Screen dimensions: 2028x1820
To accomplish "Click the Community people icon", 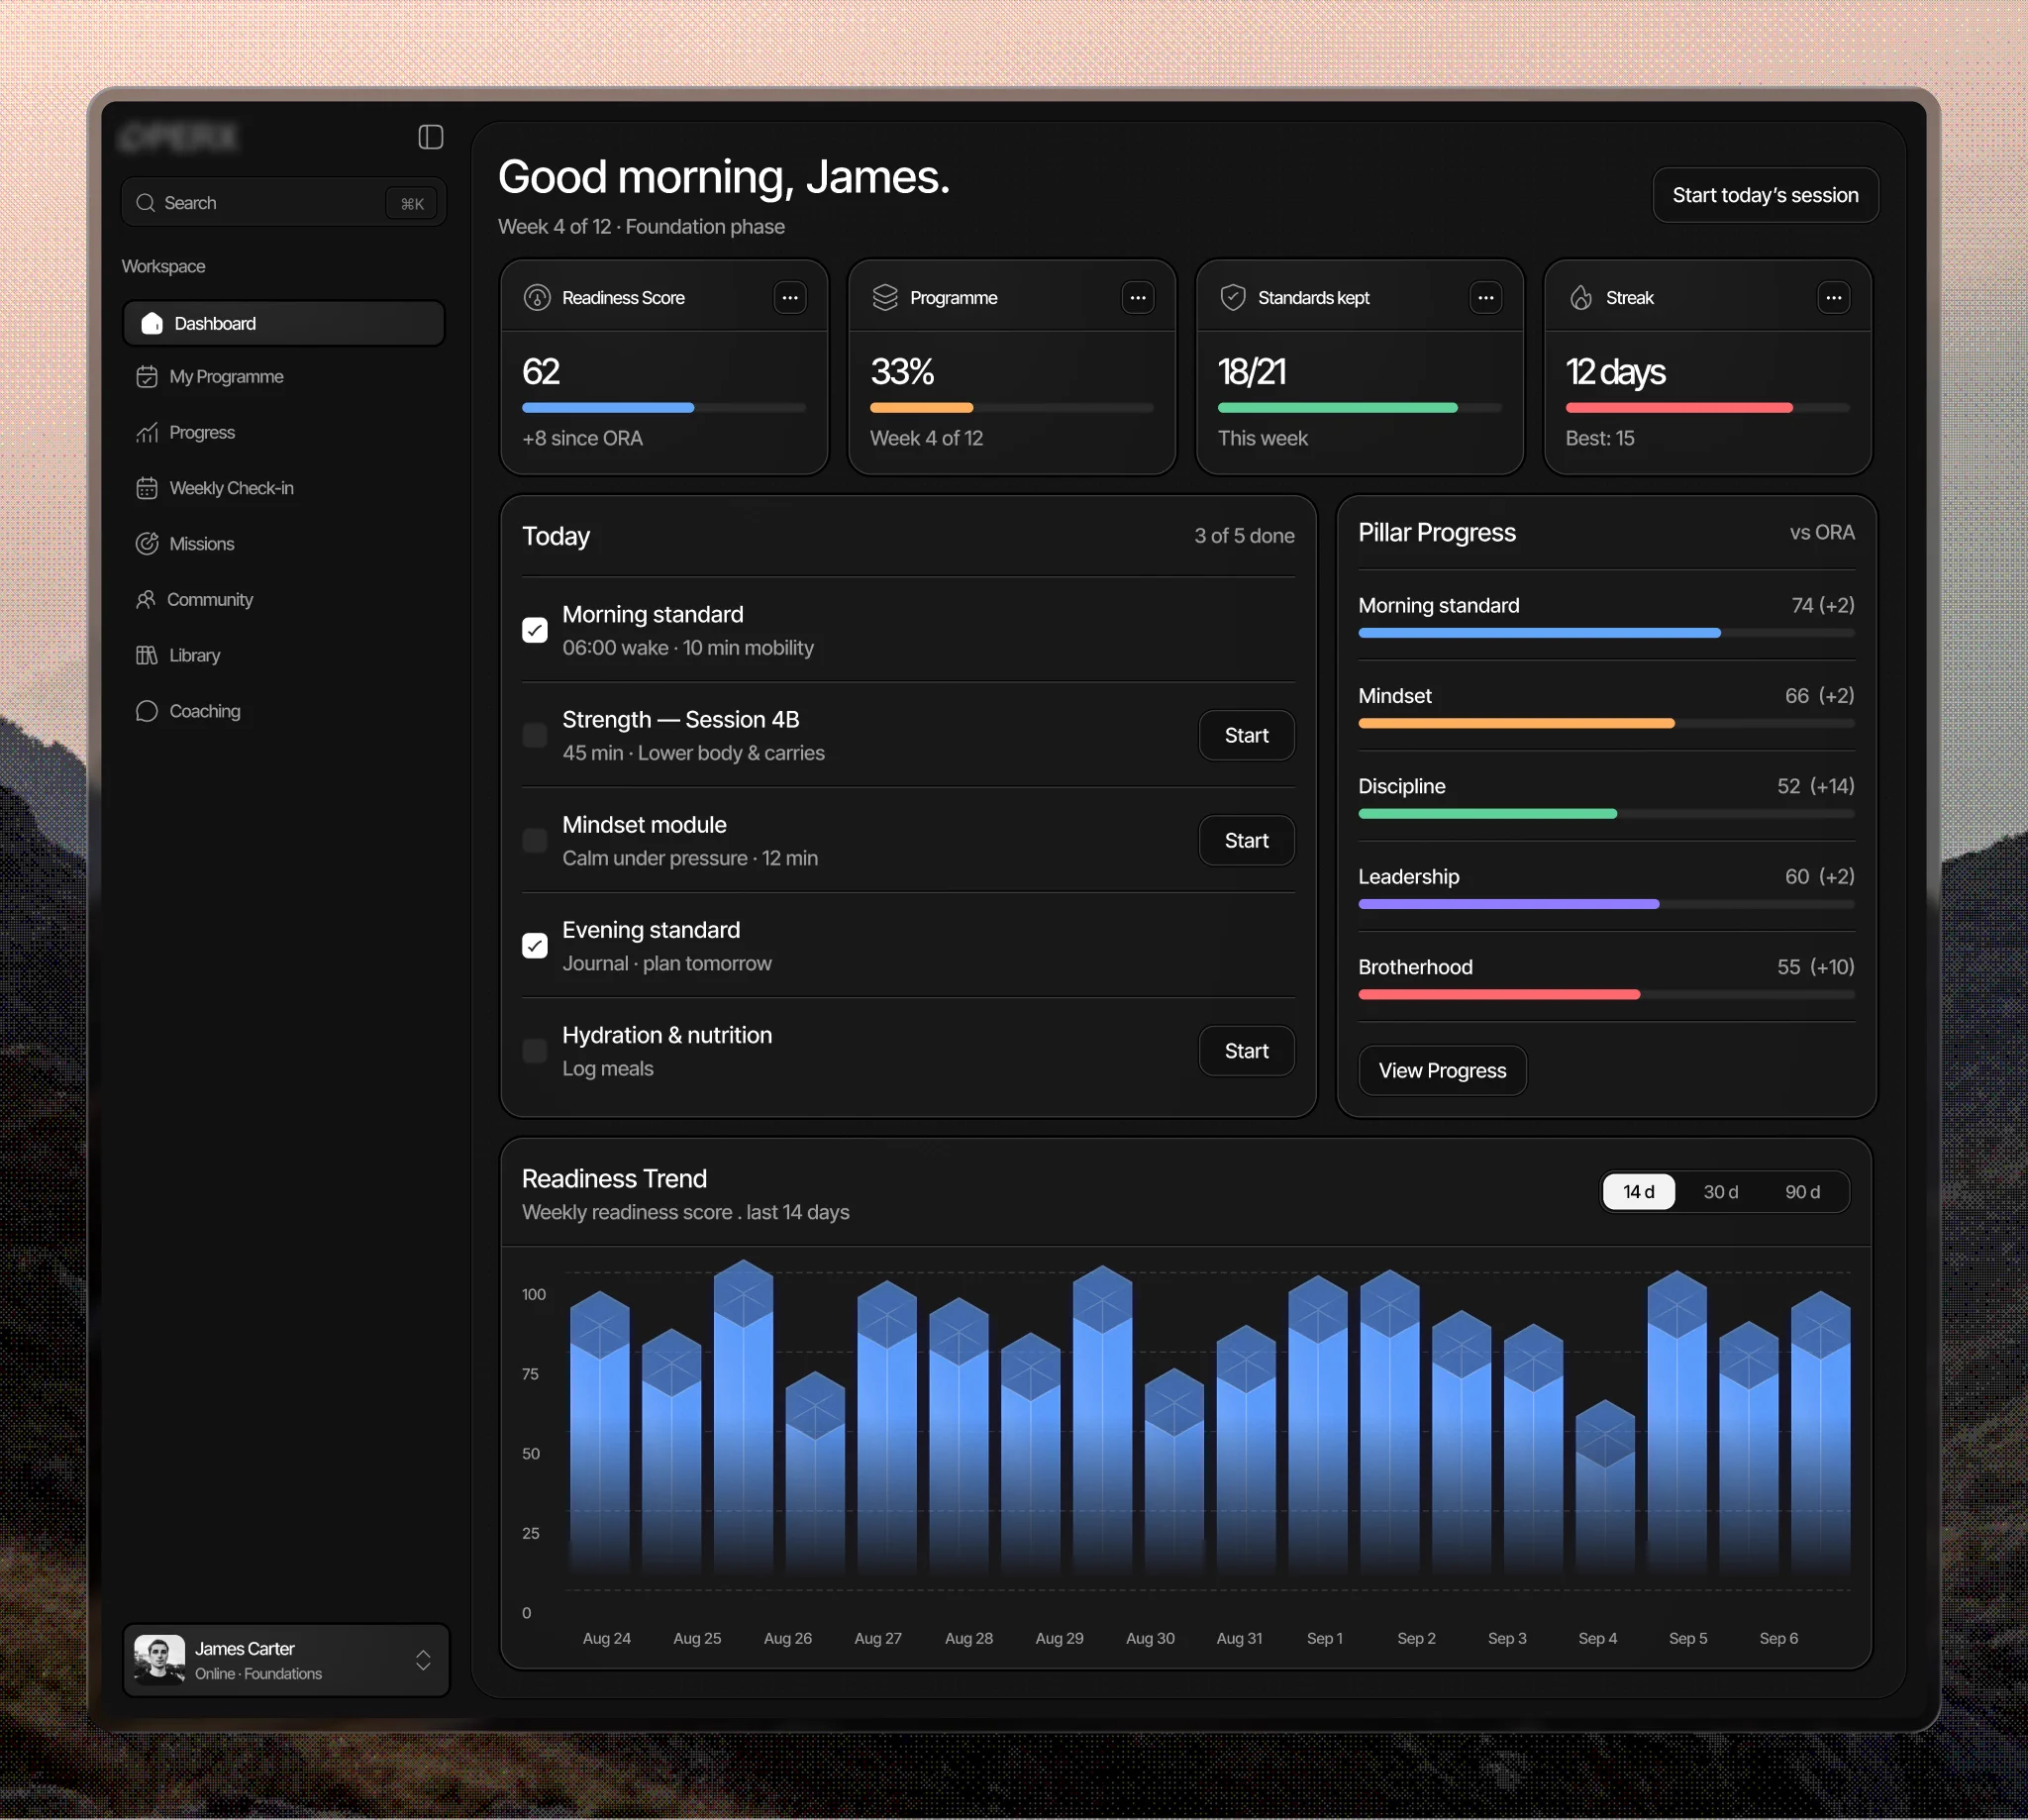I will coord(146,600).
